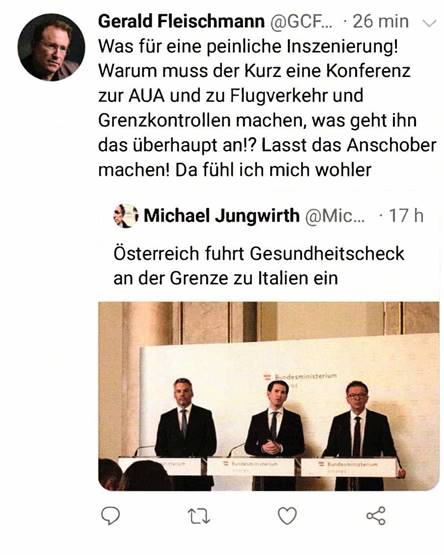Open the press conference photo
Image resolution: width=444 pixels, height=555 pixels.
click(x=269, y=396)
